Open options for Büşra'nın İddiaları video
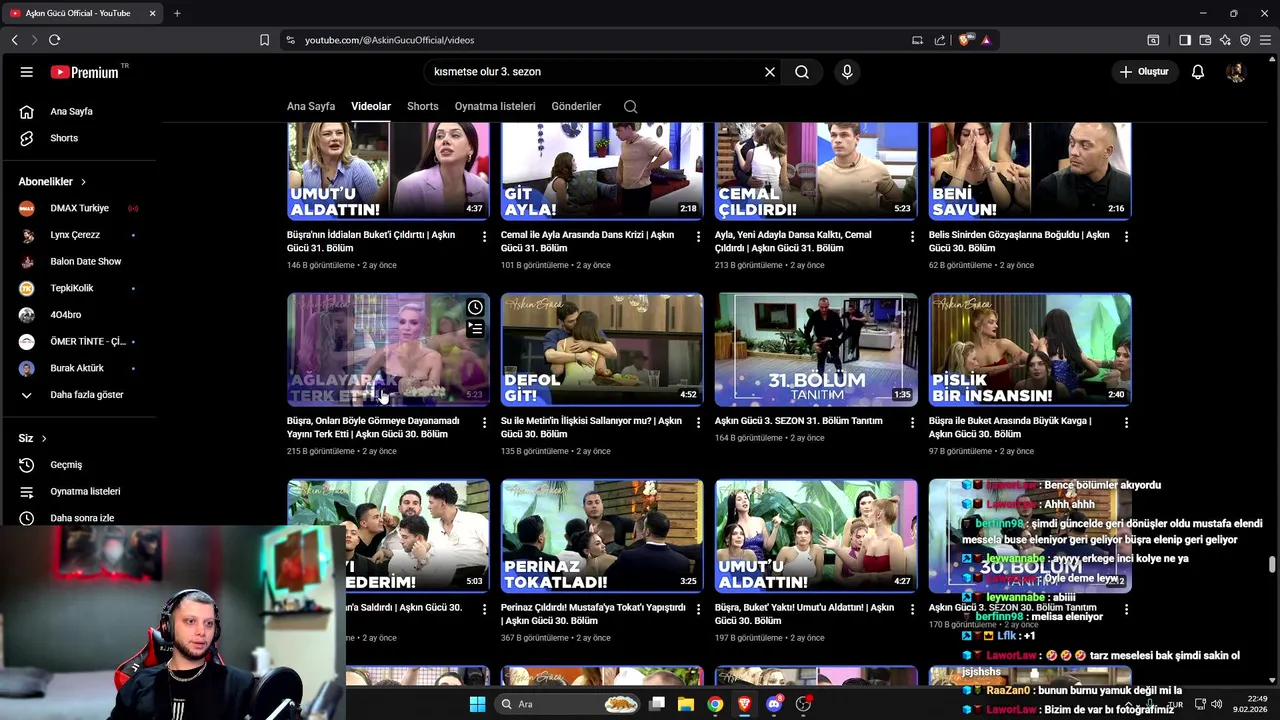Viewport: 1280px width, 720px height. [484, 237]
